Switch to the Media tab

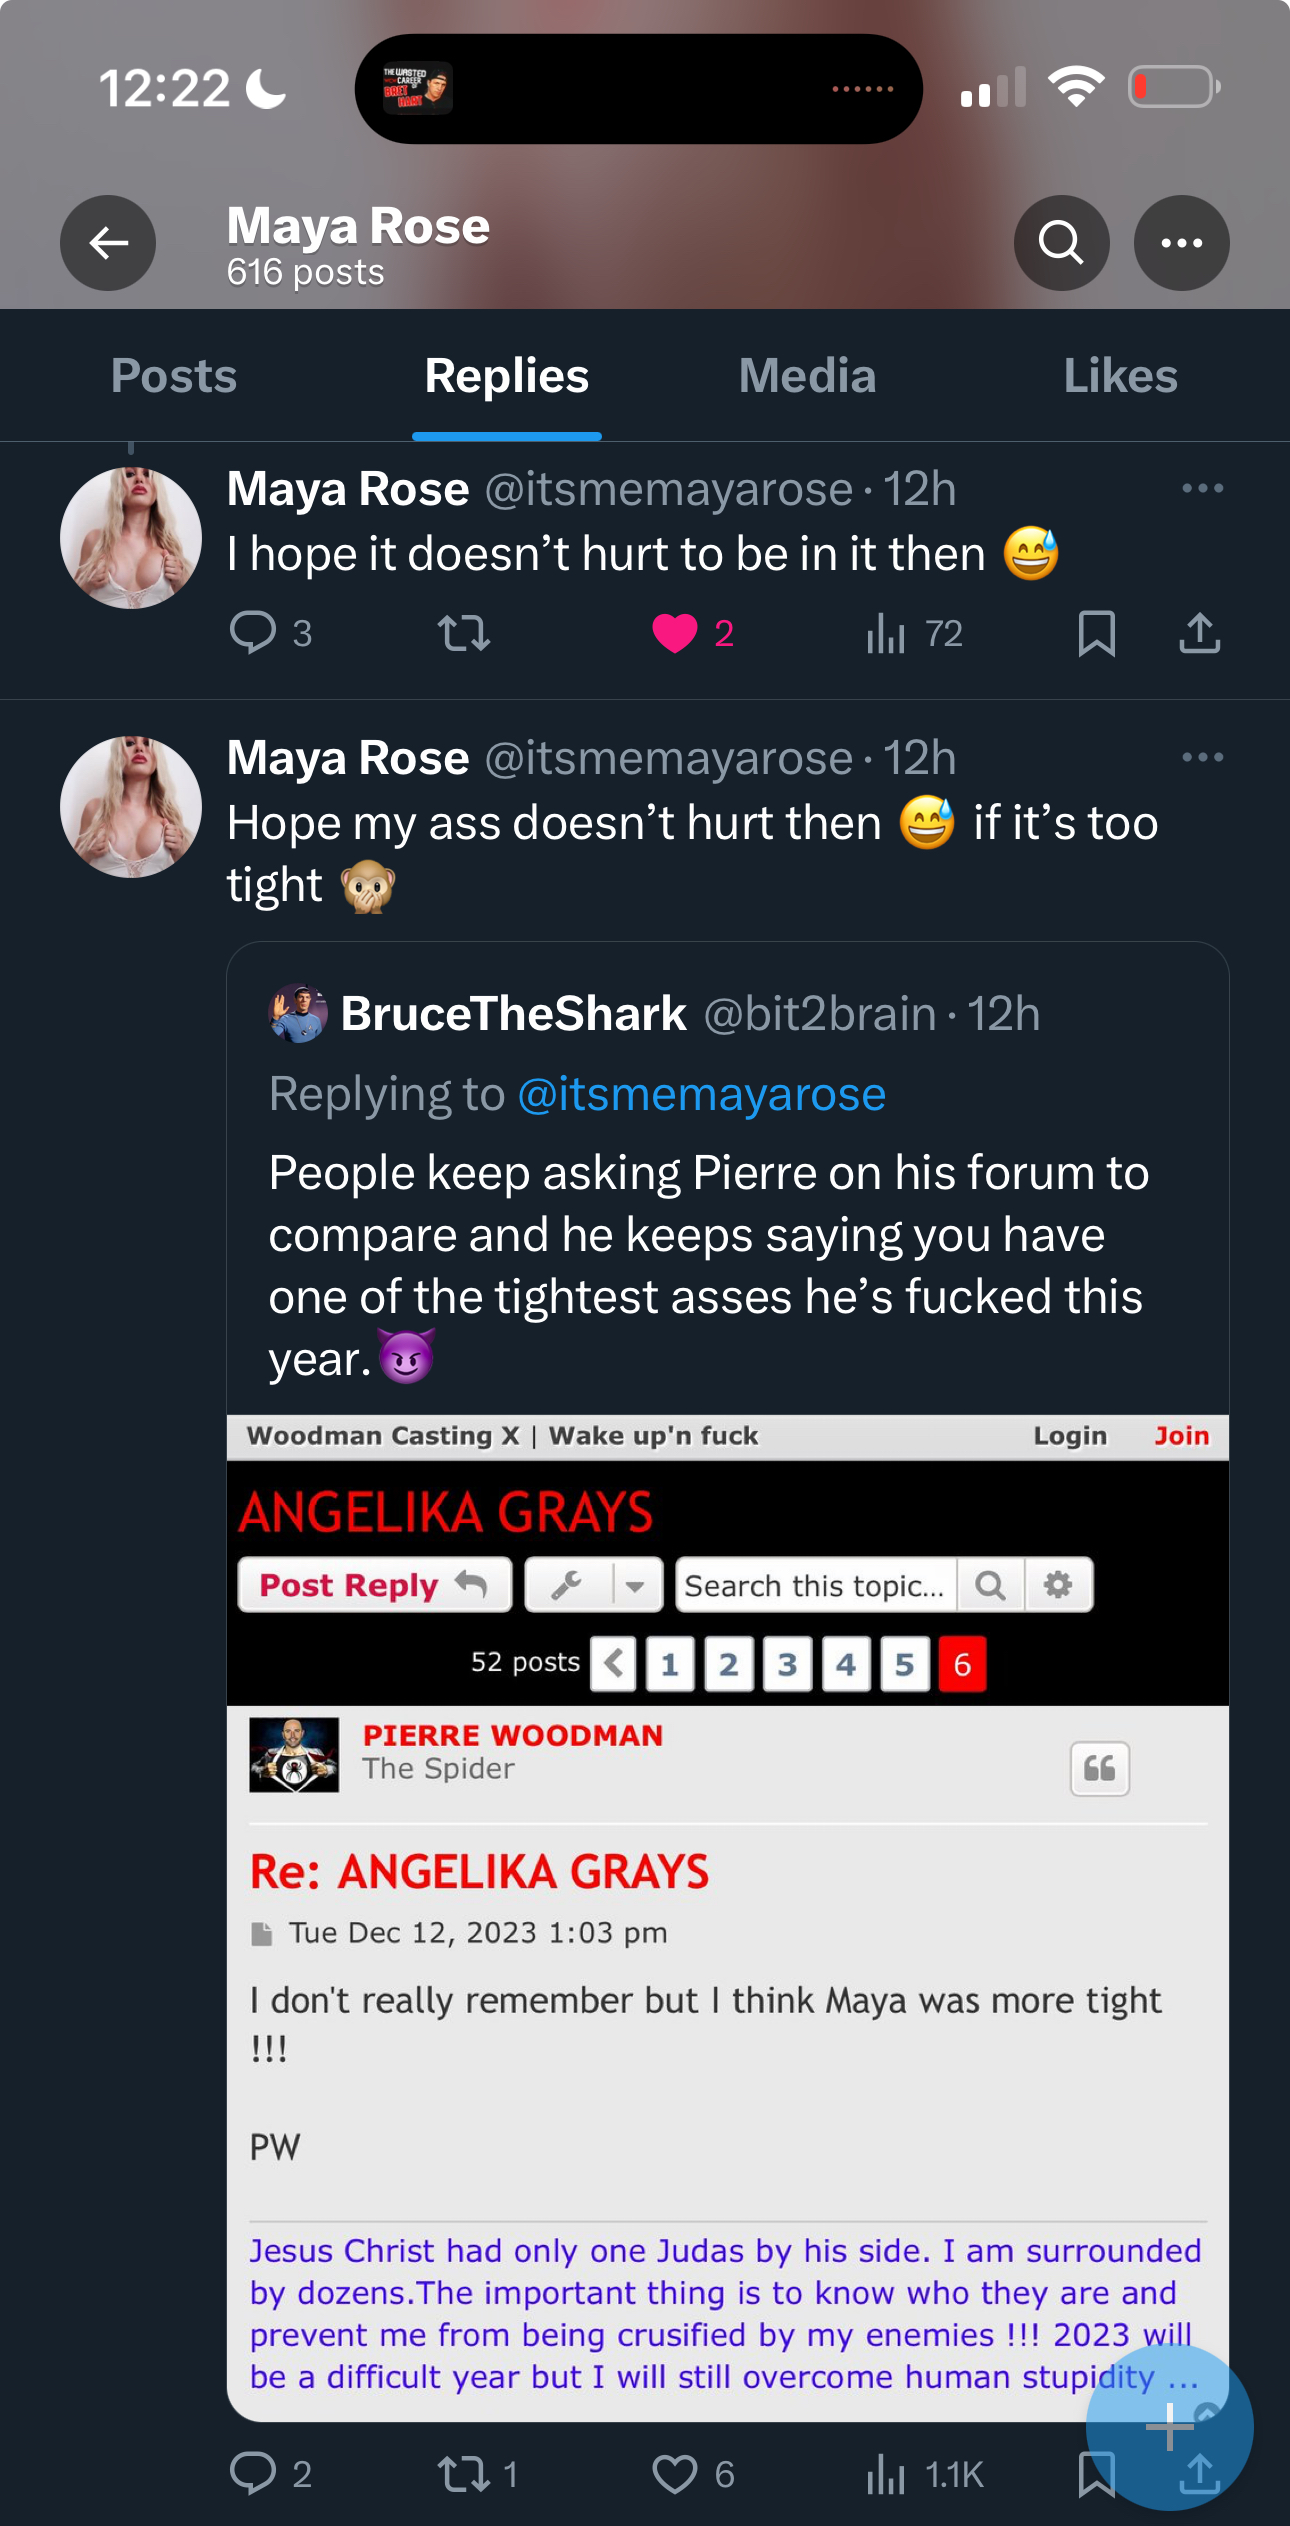tap(807, 376)
